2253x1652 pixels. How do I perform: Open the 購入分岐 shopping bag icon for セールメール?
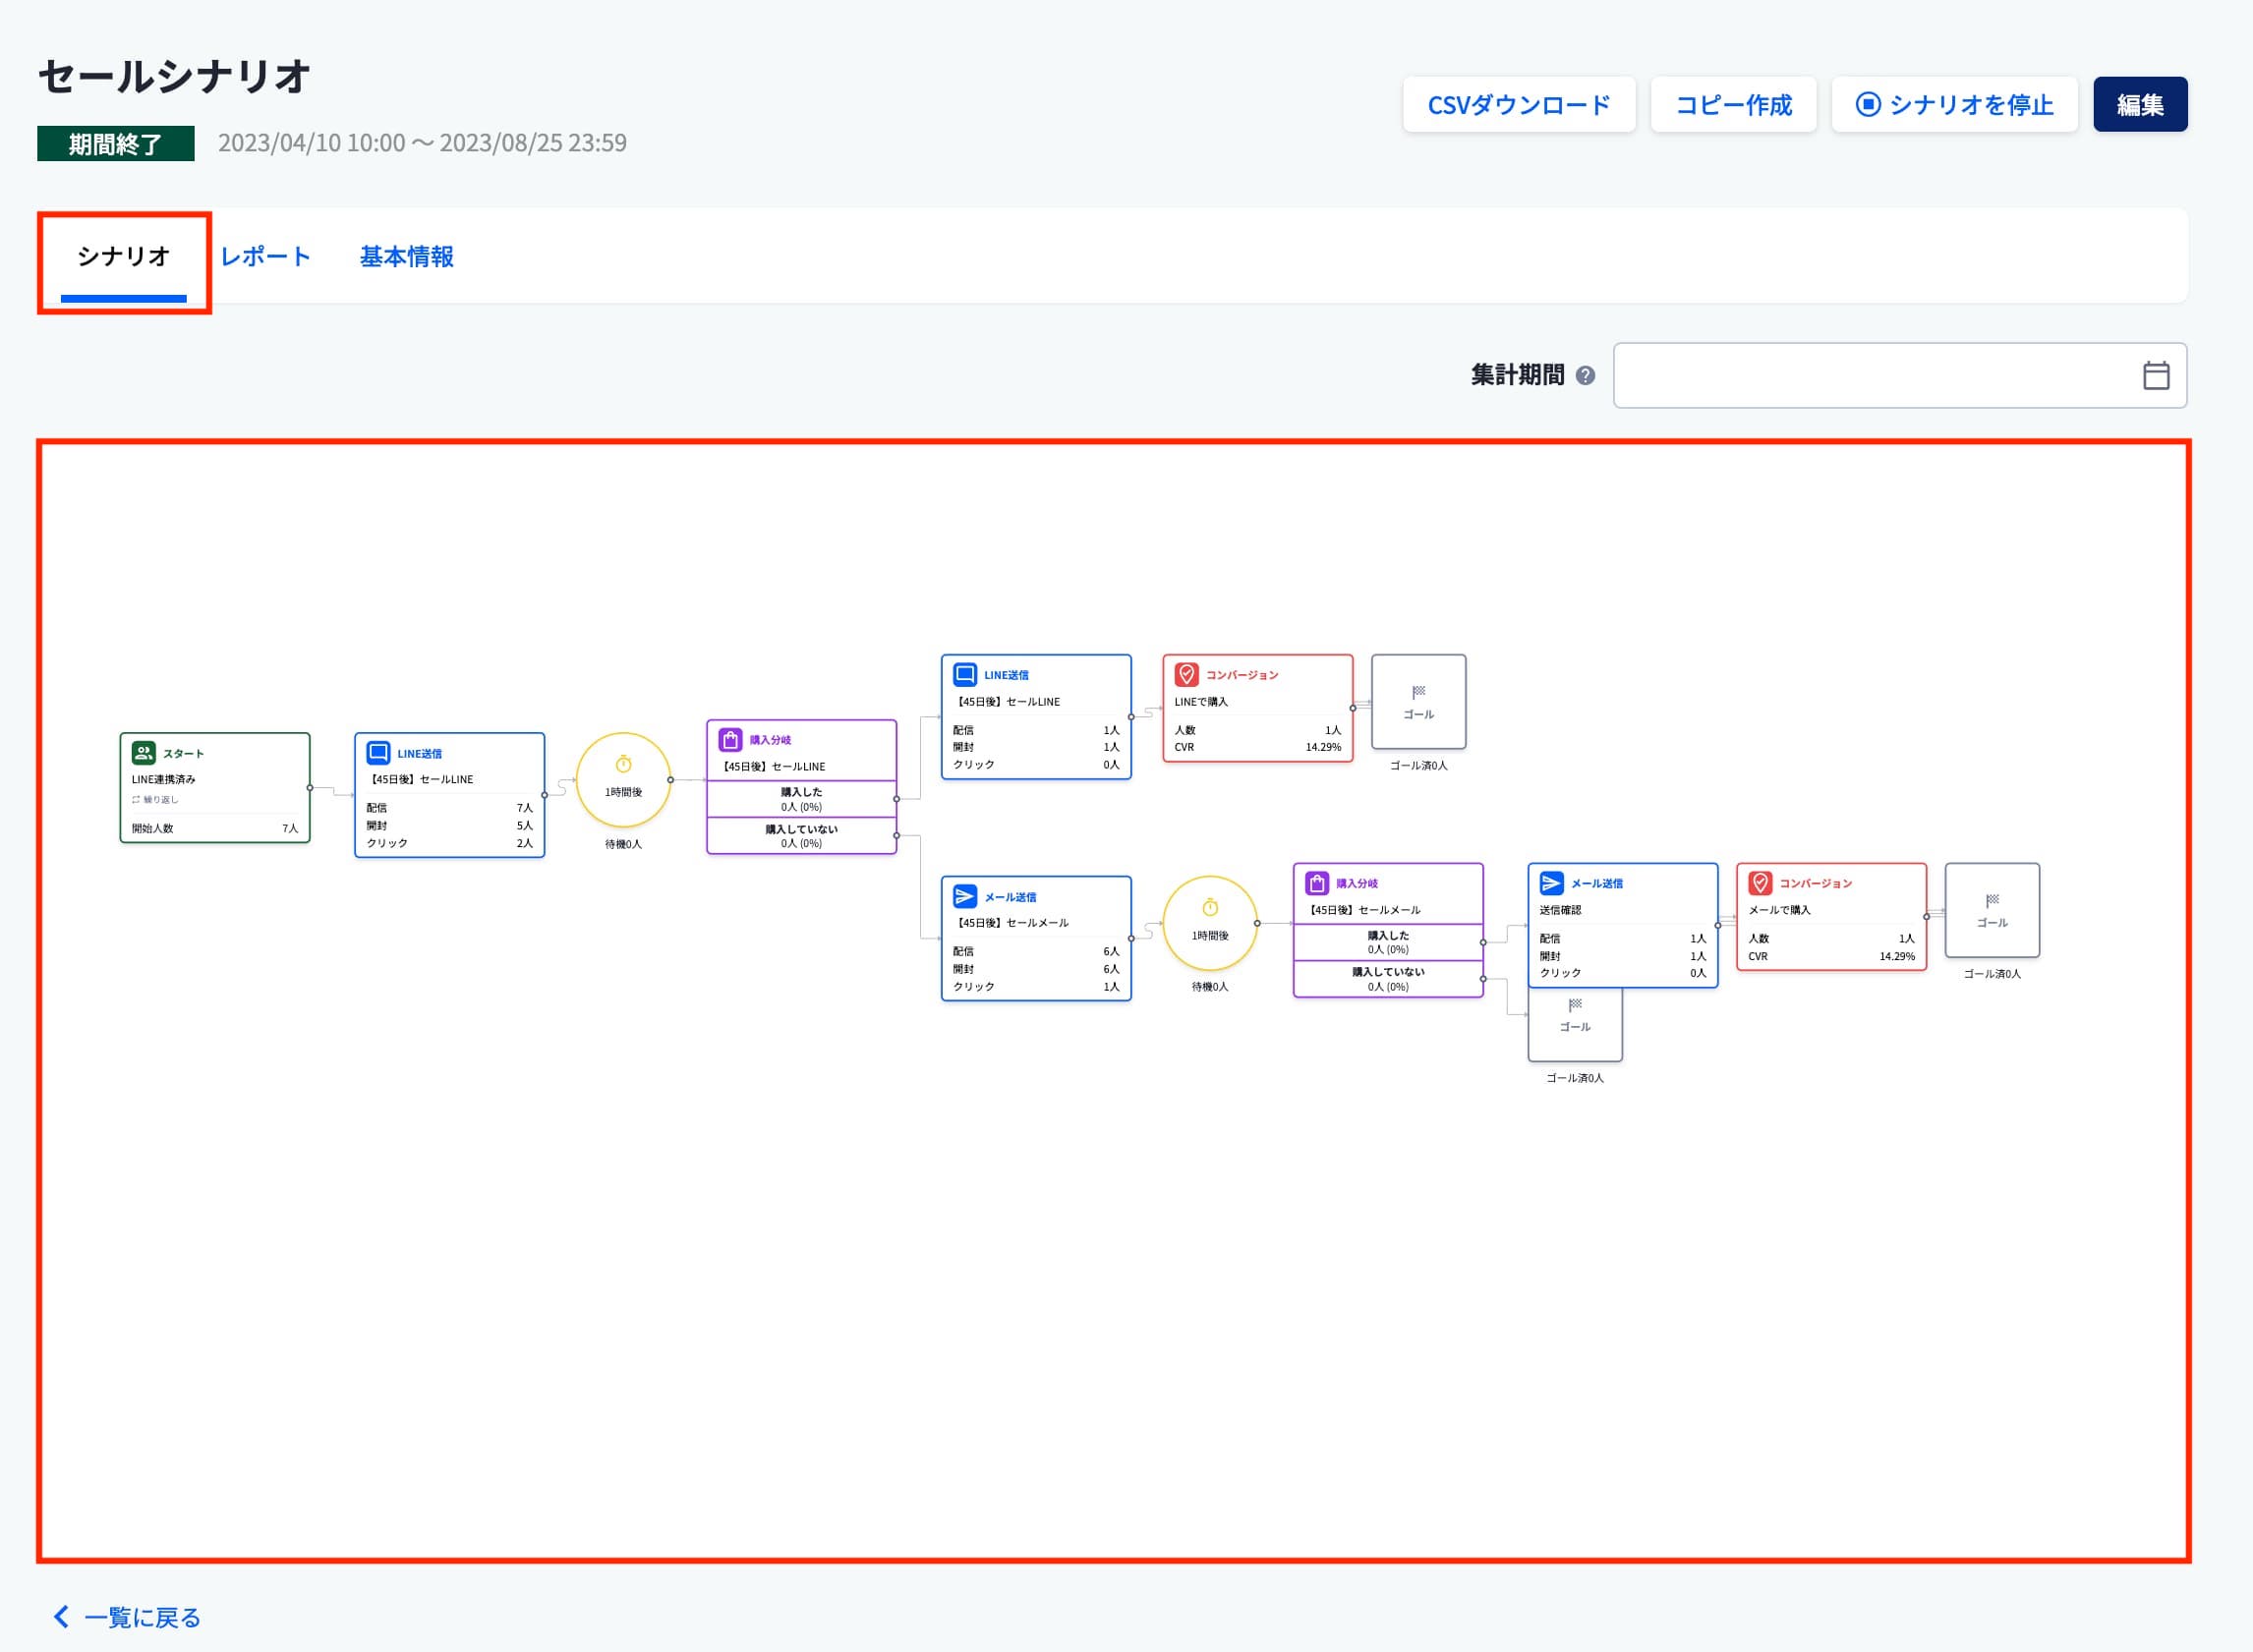(1318, 884)
